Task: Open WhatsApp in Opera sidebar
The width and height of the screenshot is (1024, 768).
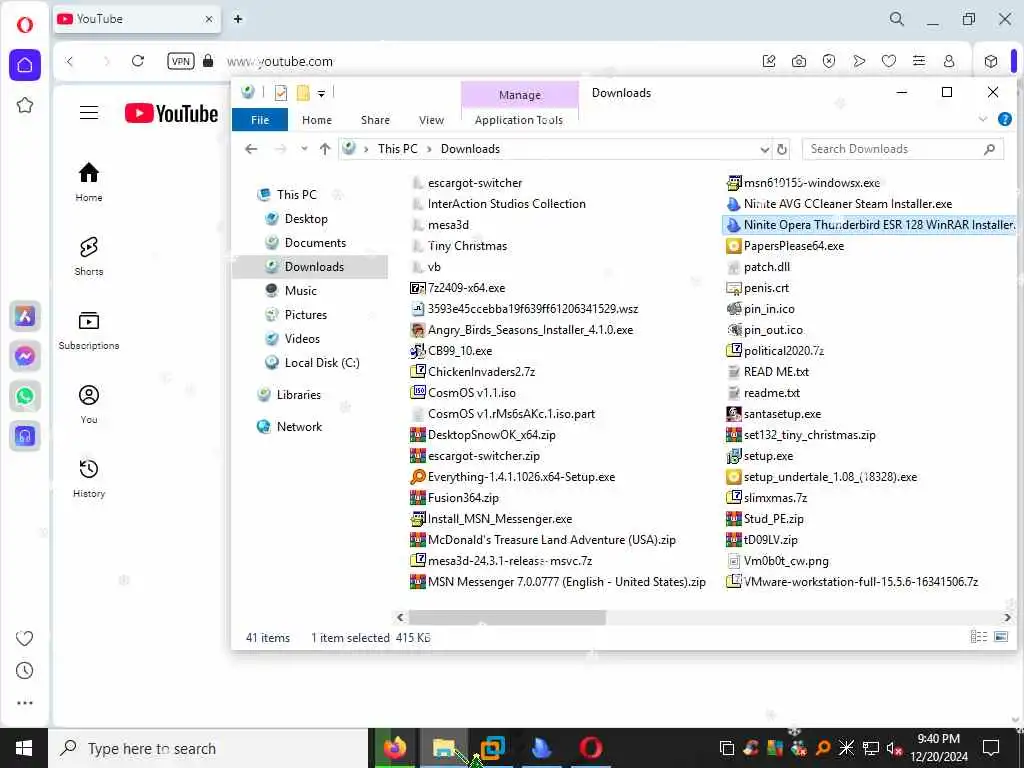Action: tap(25, 396)
